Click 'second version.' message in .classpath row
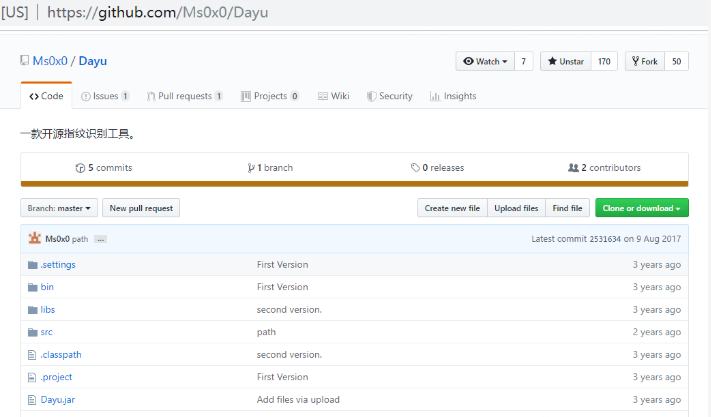Image resolution: width=711 pixels, height=417 pixels. pyautogui.click(x=289, y=355)
